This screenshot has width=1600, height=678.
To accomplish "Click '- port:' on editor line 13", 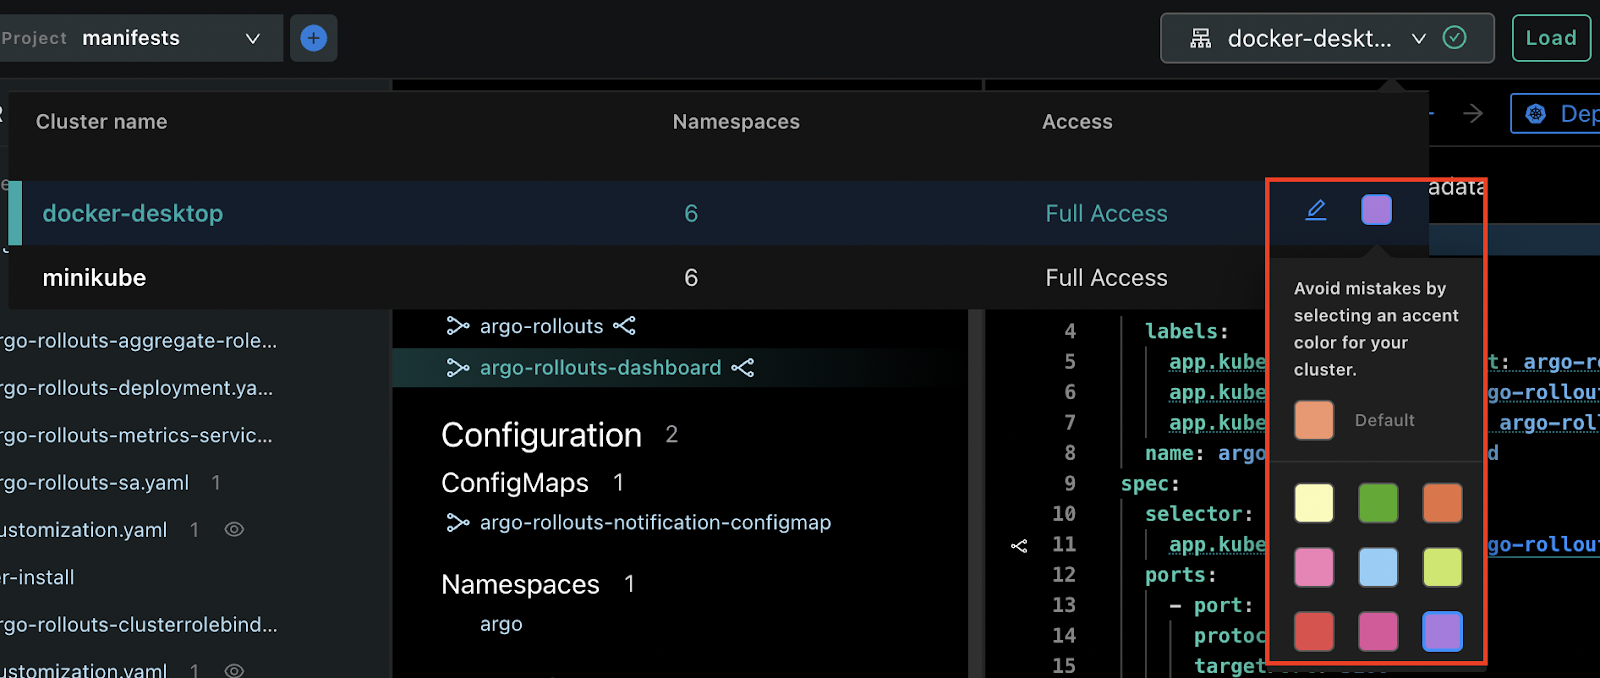I will pyautogui.click(x=1211, y=605).
